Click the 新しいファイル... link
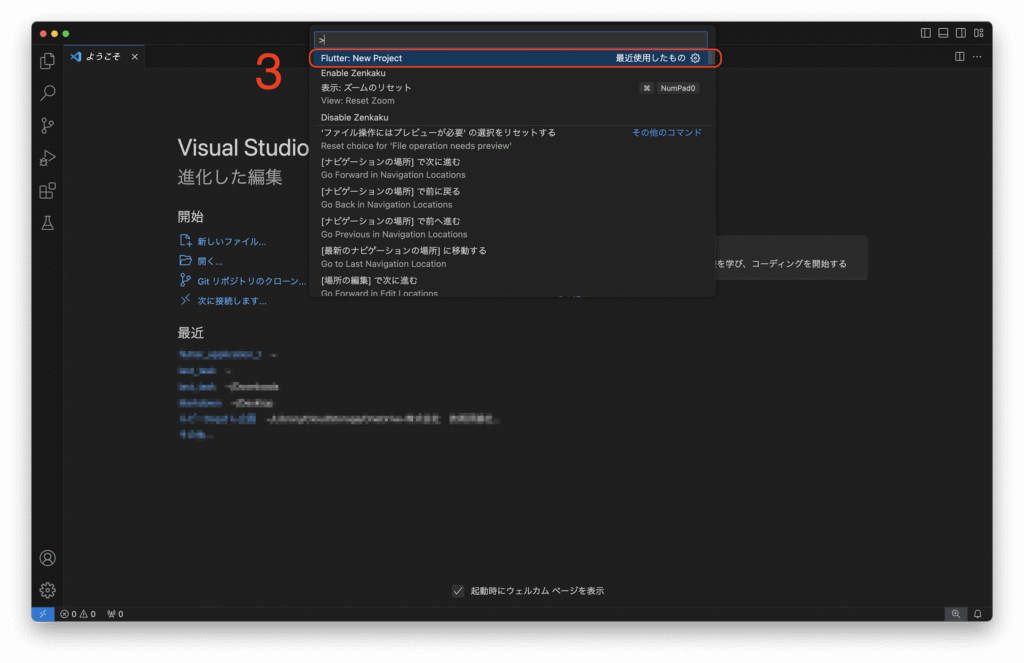 [x=232, y=242]
